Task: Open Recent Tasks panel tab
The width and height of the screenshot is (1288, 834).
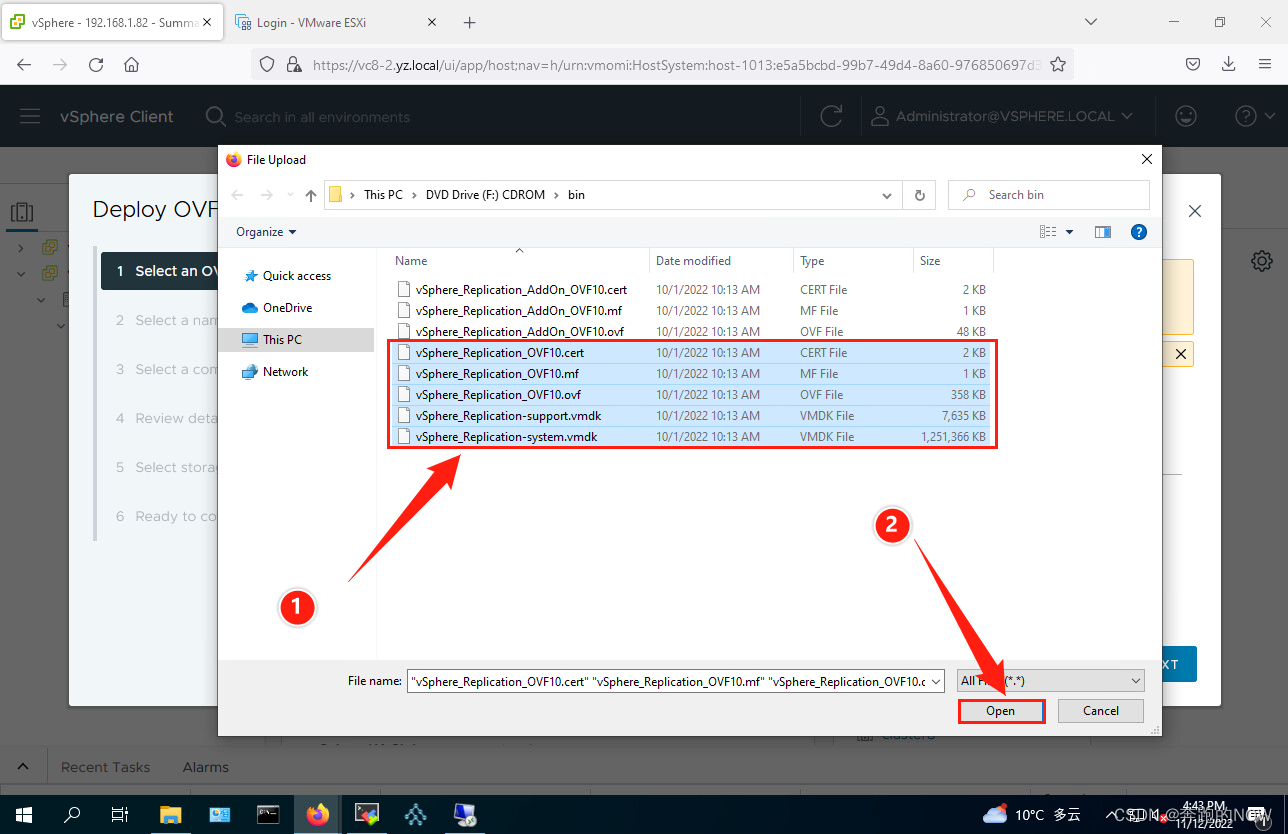Action: tap(105, 767)
